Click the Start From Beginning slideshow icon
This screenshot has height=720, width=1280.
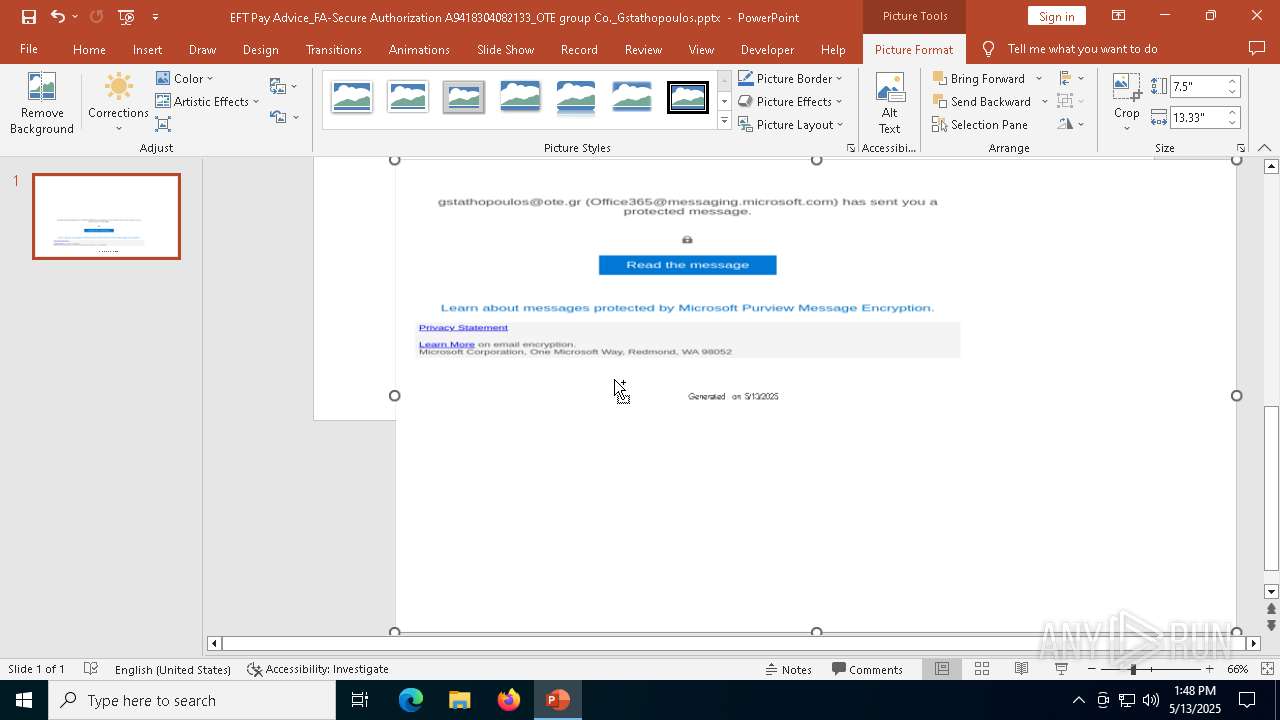(126, 17)
